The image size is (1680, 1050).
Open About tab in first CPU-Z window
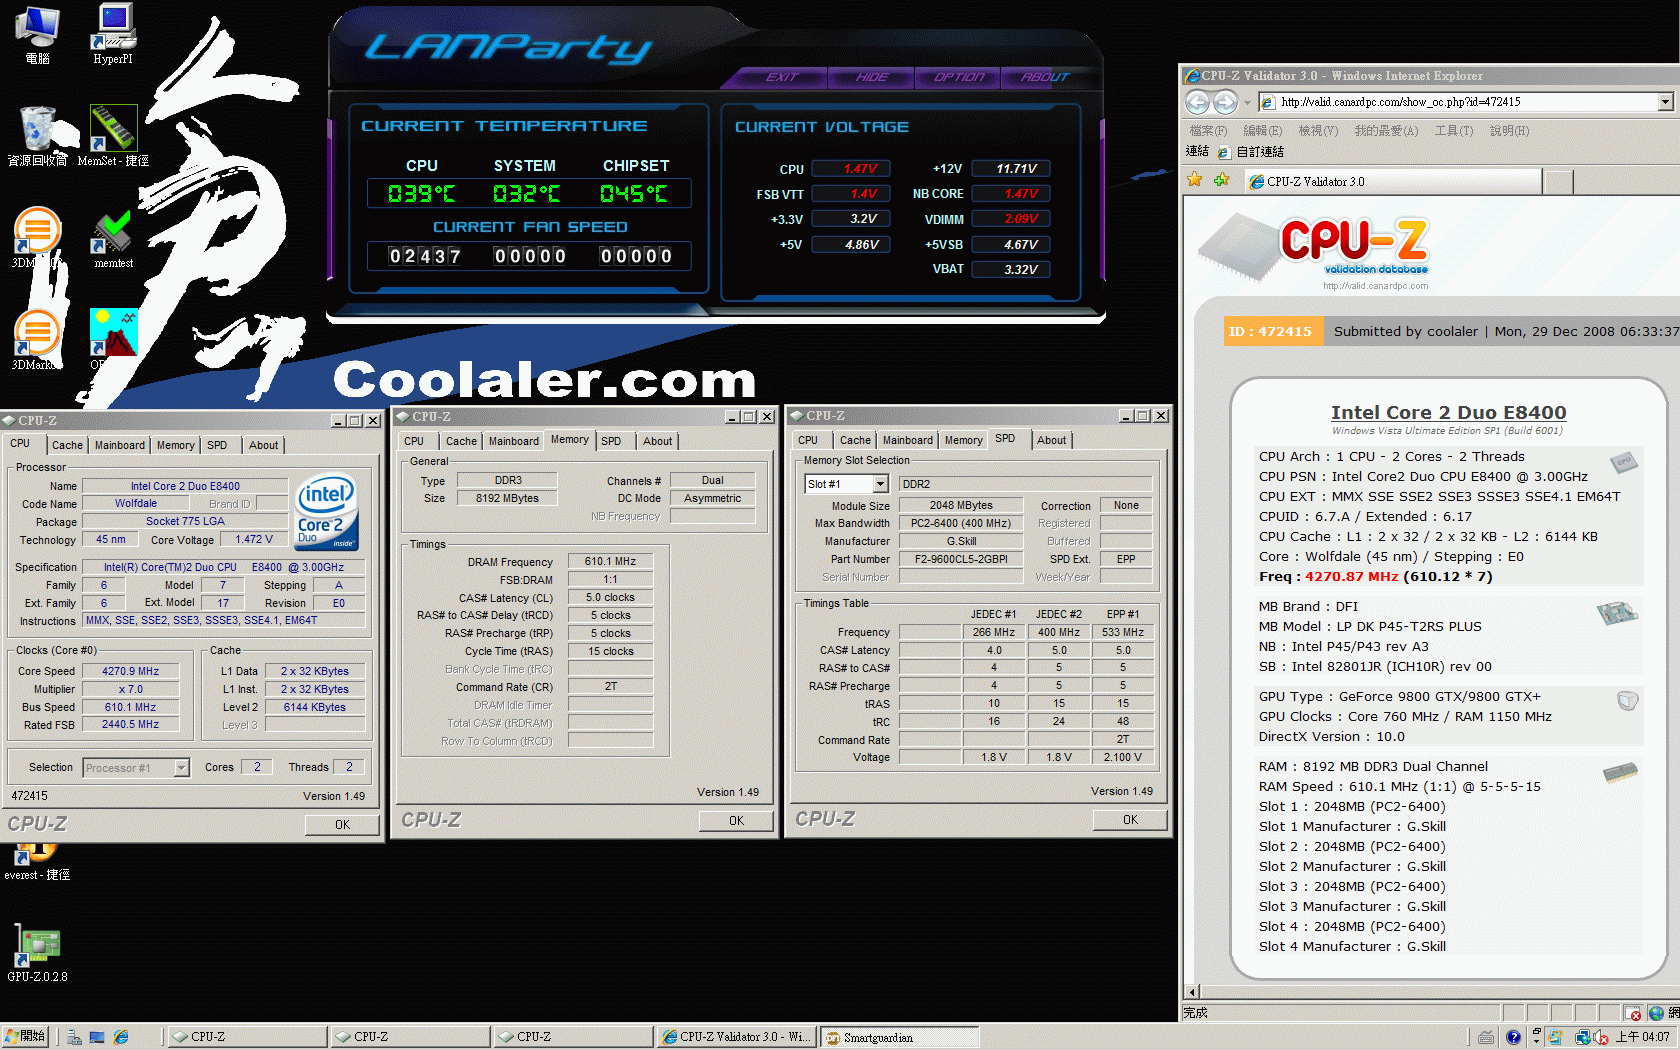(263, 445)
